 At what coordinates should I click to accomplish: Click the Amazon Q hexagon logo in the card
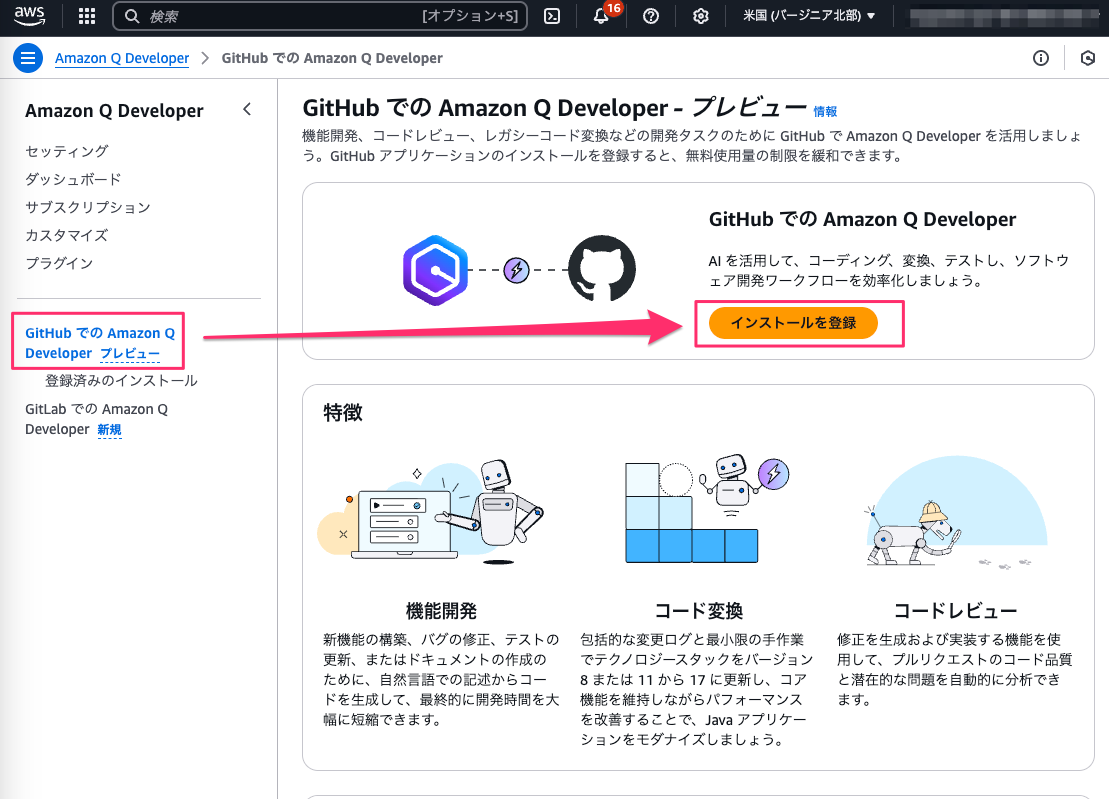coord(435,270)
